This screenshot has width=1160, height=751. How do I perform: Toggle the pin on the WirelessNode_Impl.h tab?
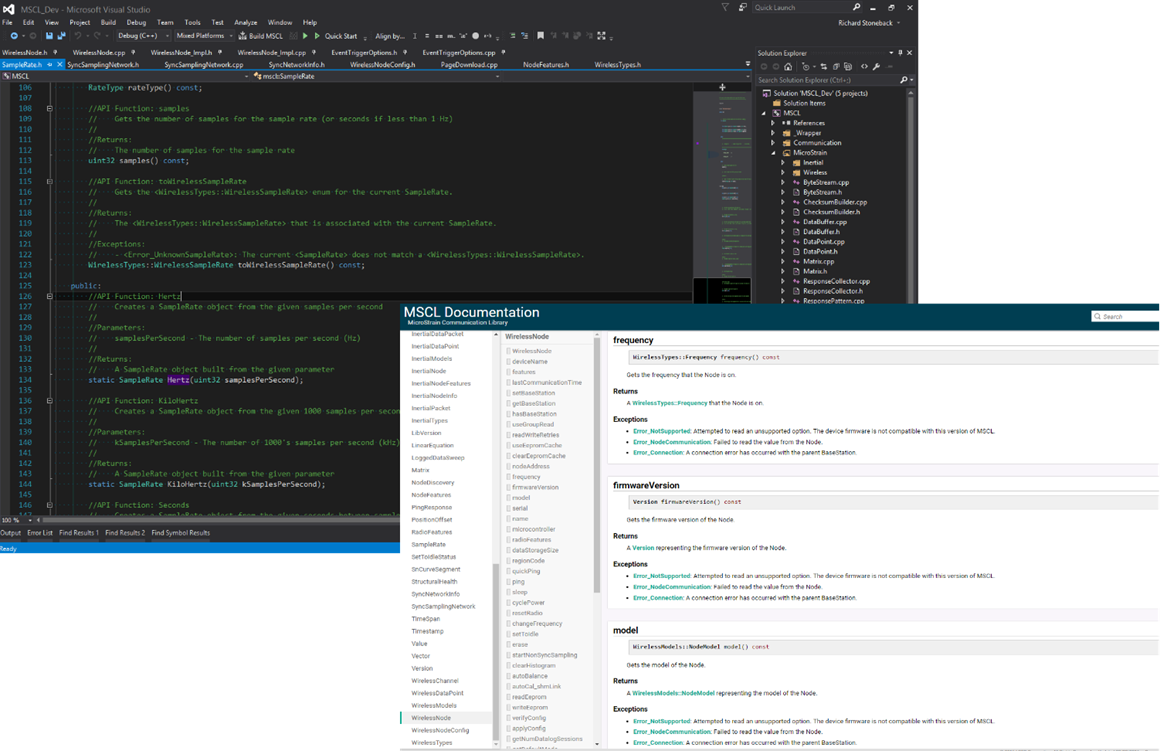click(x=220, y=53)
